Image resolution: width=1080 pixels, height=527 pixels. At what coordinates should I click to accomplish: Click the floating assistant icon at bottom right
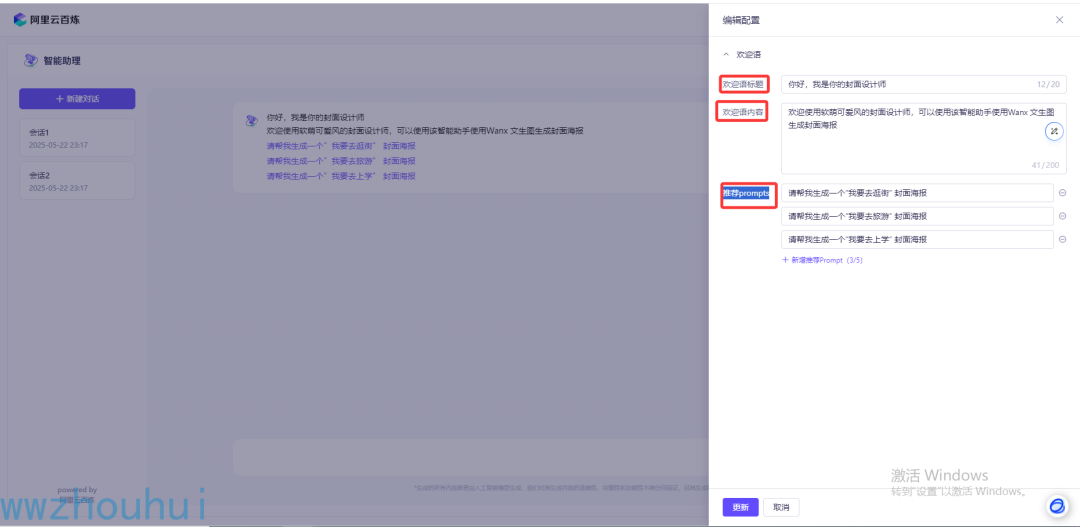[x=1056, y=506]
